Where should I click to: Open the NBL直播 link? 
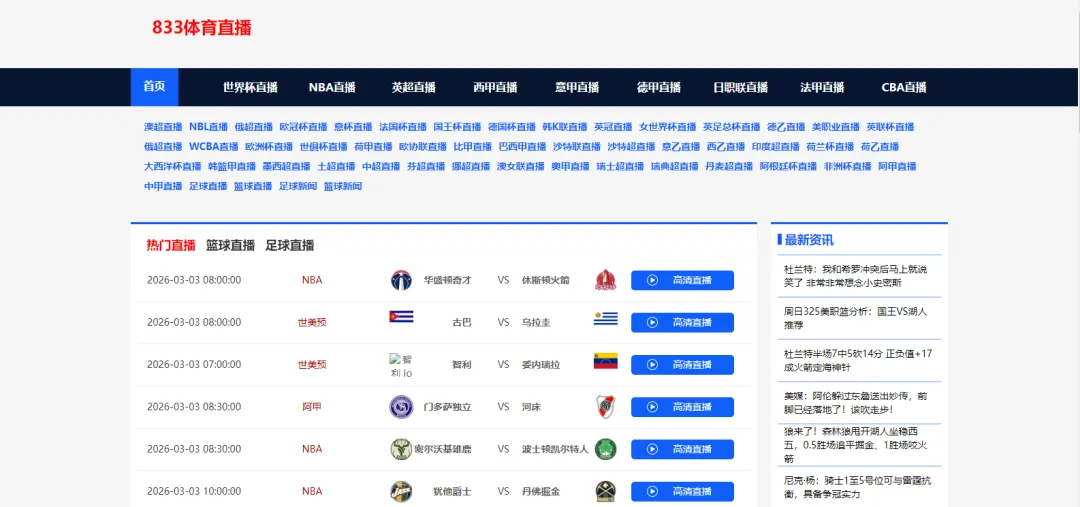209,127
